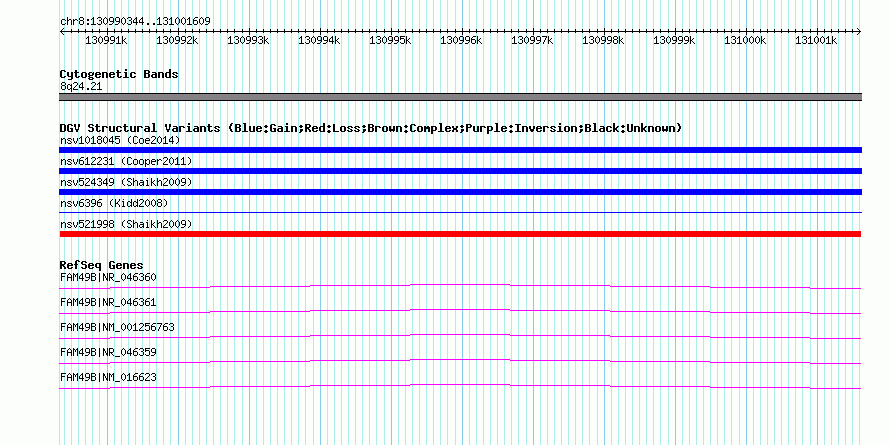Open gene label FAM49B|NR_046361
Screen dimensions: 890x445
coord(108,303)
